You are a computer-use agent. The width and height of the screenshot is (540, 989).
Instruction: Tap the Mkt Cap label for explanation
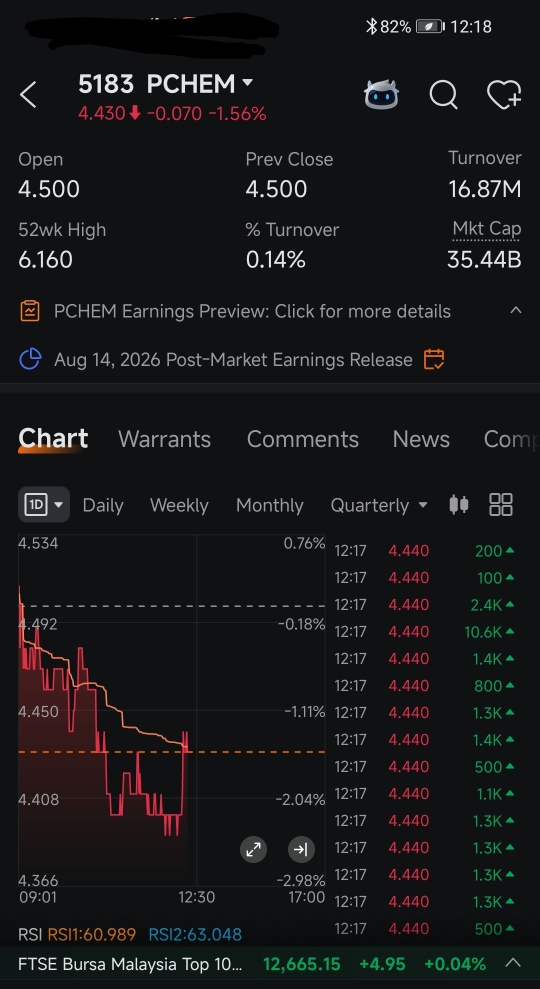(486, 228)
